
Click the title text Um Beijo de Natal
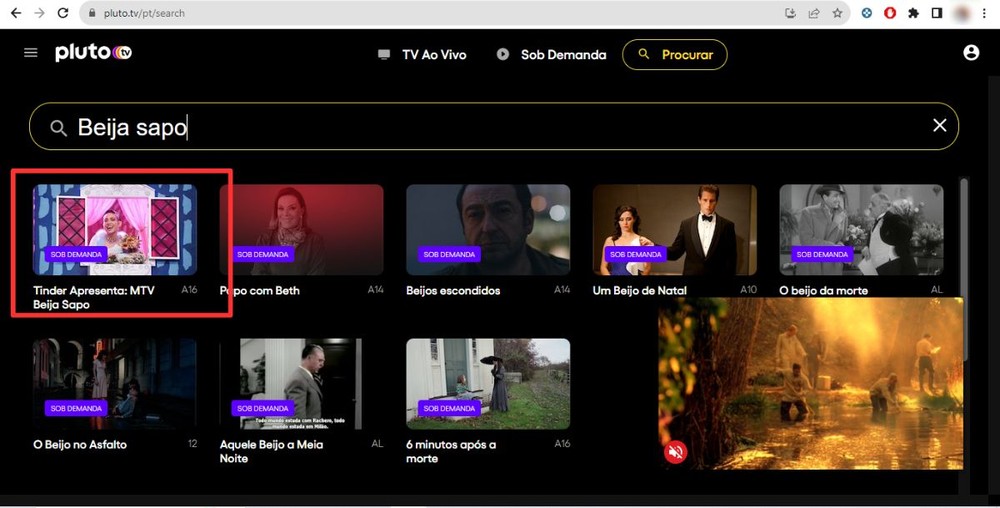[x=640, y=291]
